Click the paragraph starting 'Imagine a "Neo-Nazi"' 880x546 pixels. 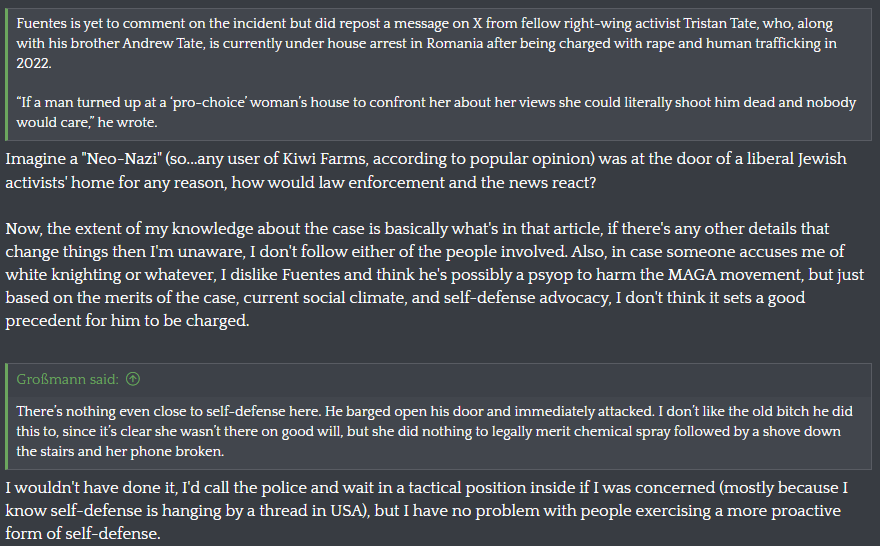pos(426,171)
